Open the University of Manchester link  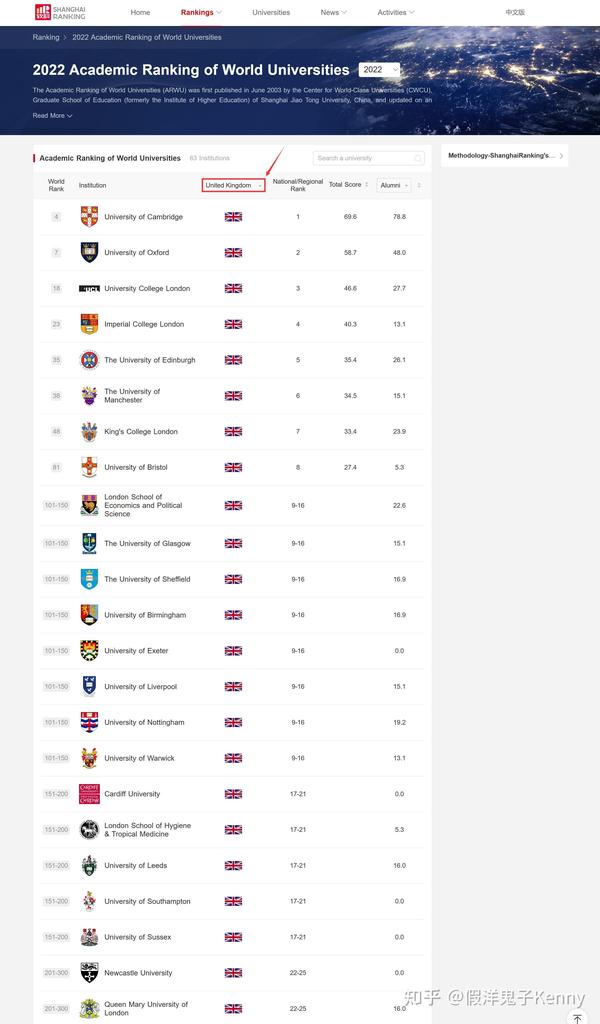tap(132, 396)
